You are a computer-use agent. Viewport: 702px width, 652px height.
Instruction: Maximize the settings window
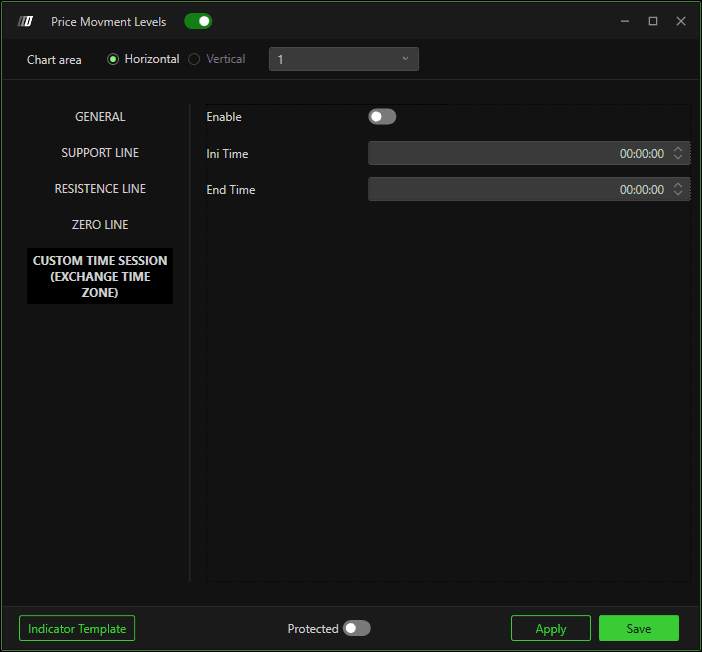pyautogui.click(x=653, y=21)
